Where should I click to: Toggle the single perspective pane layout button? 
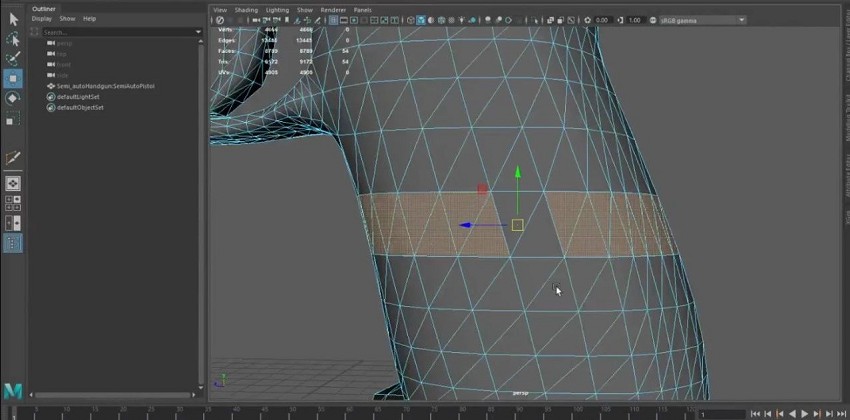13,184
